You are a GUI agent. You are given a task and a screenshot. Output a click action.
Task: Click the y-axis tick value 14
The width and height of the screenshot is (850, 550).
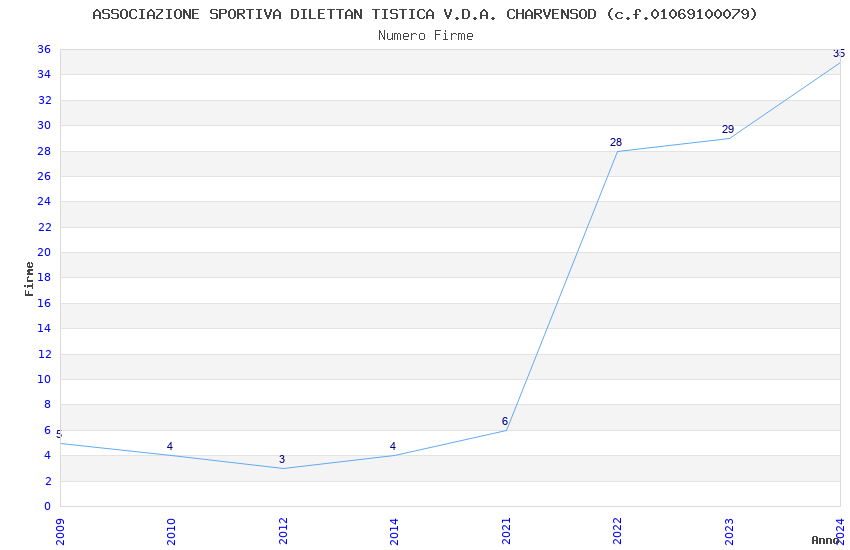(44, 328)
